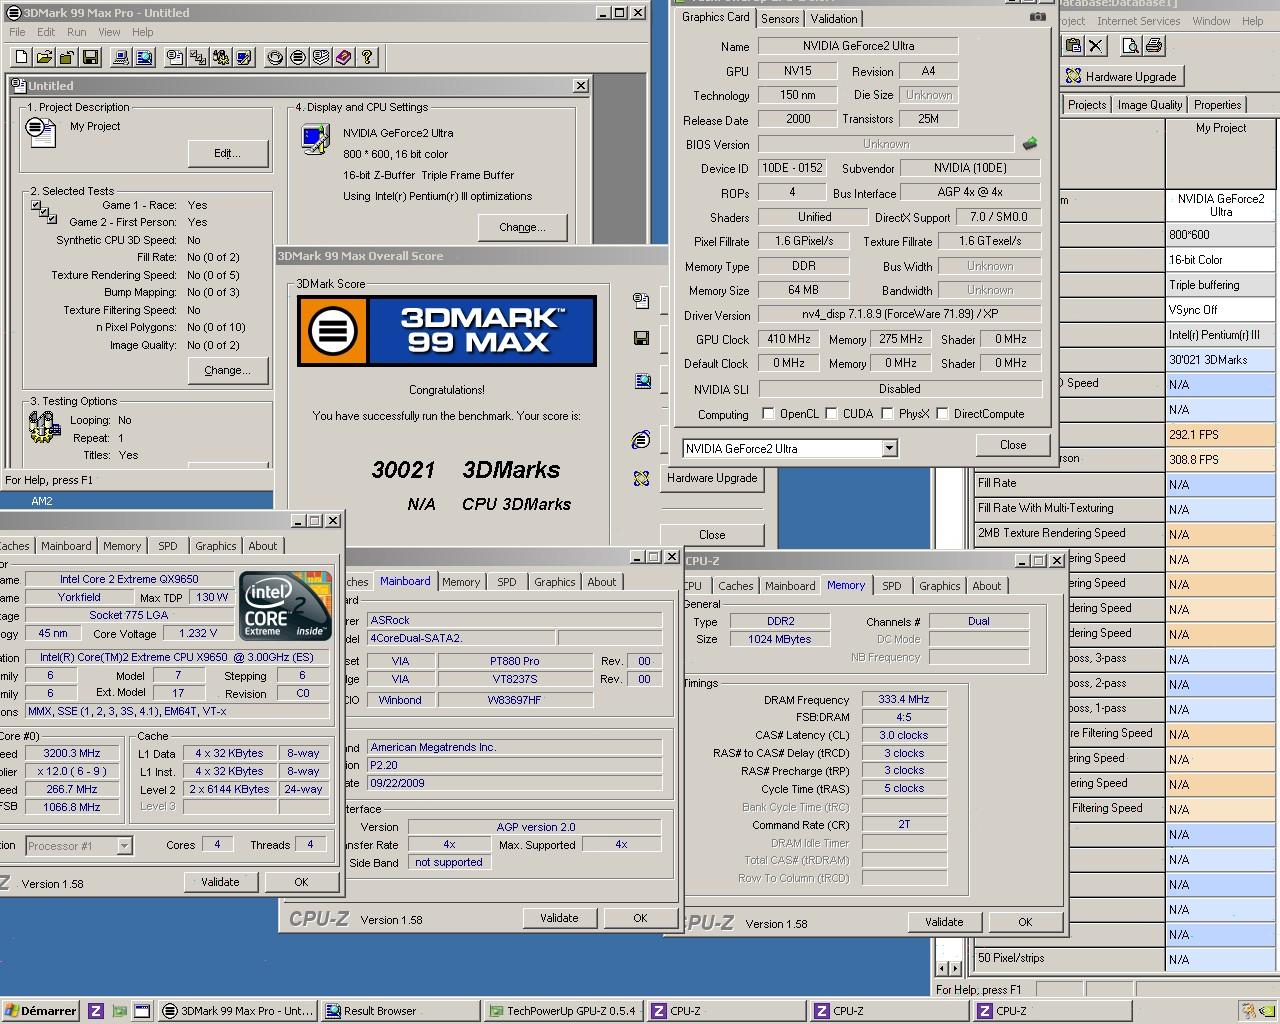Click the online result icon in score dialog
Screen dimensions: 1280x1024
click(642, 440)
